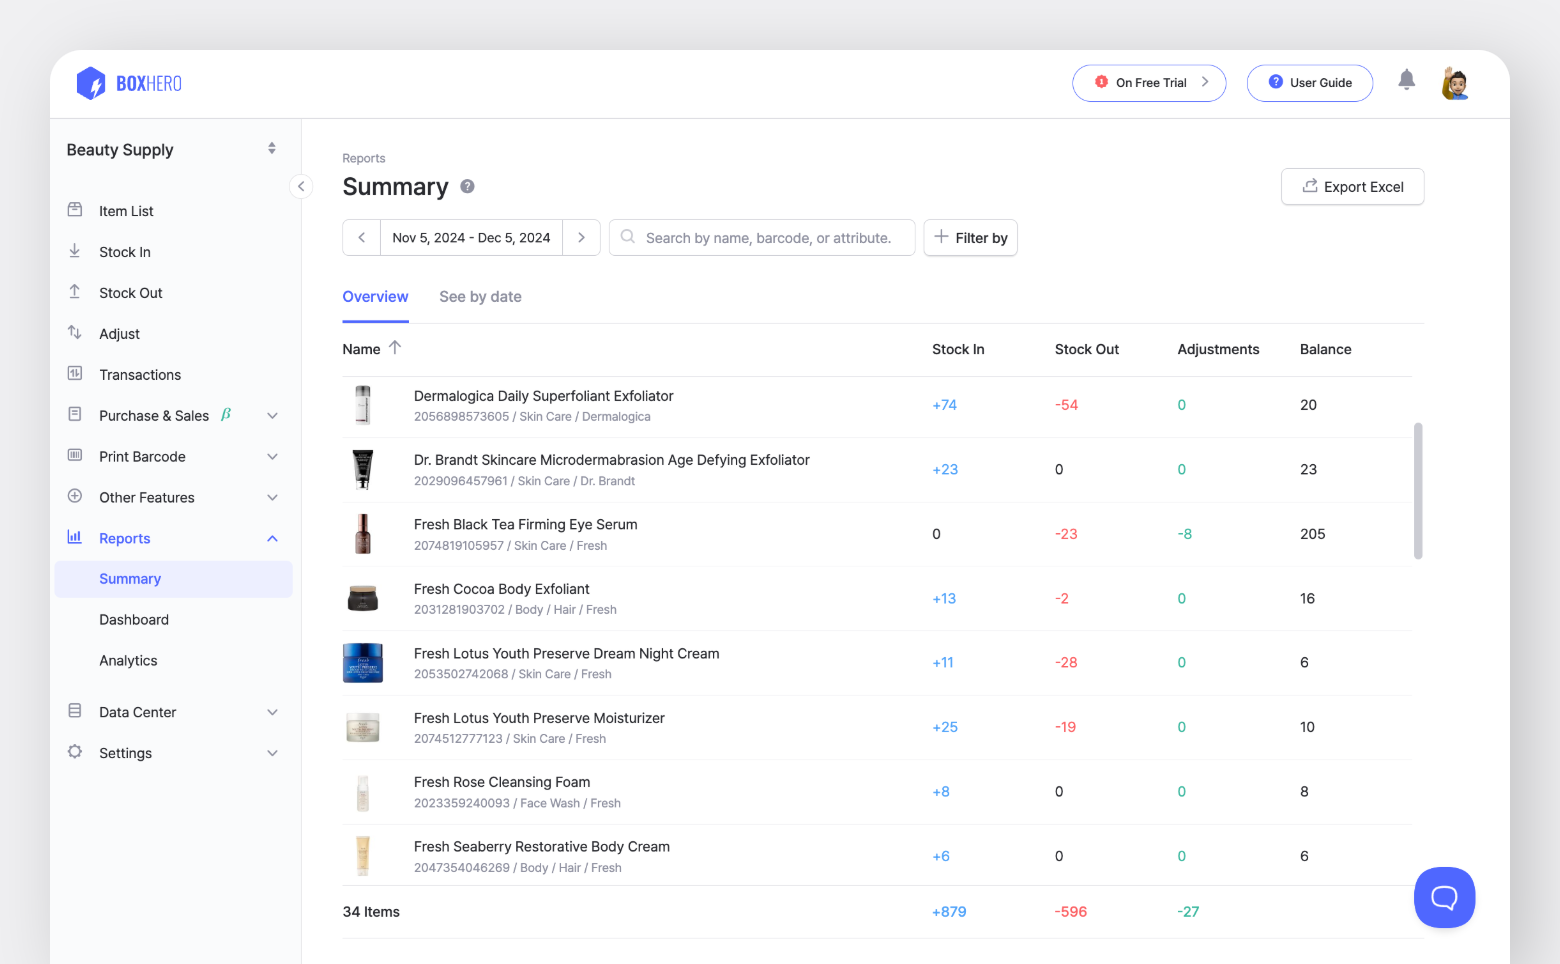The height and width of the screenshot is (964, 1560).
Task: Sort by Name column arrow
Action: [x=395, y=348]
